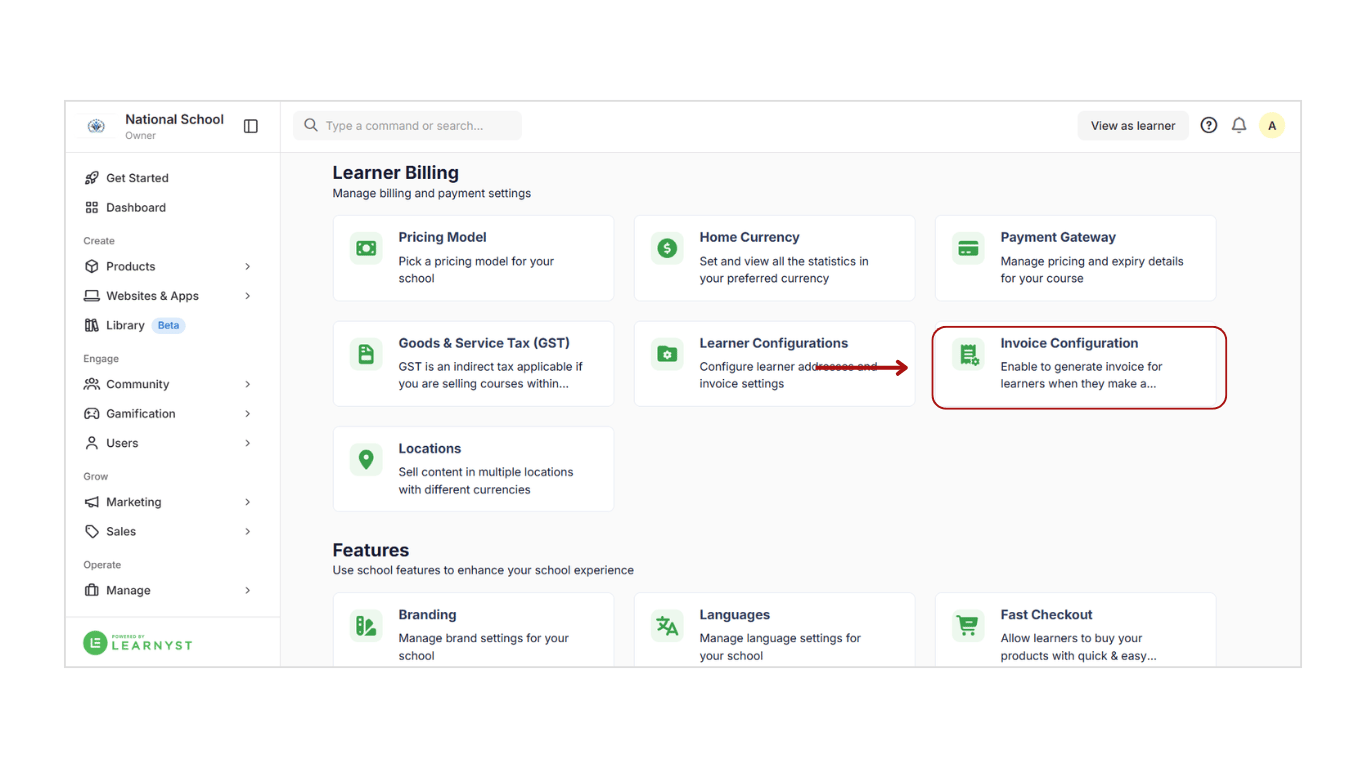The height and width of the screenshot is (768, 1366).
Task: Click the Fast Checkout cart icon
Action: (968, 626)
